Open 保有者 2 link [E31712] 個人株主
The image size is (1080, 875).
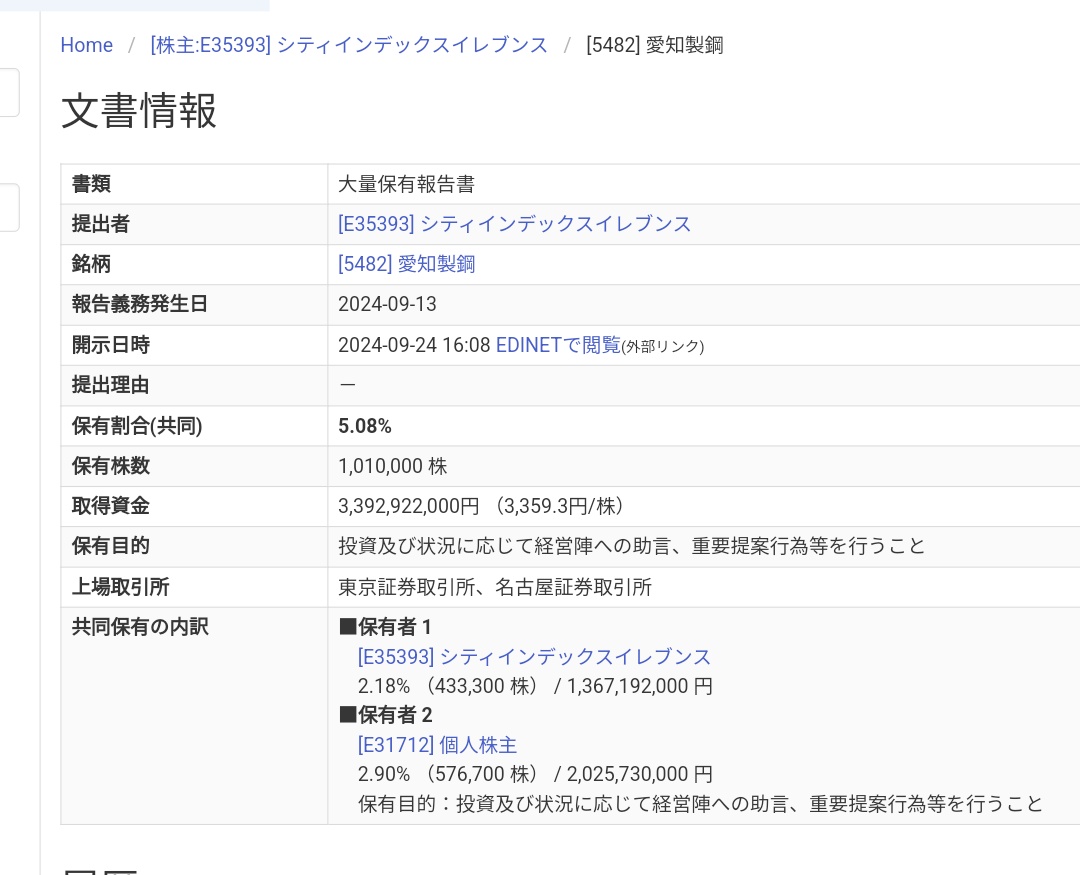click(437, 745)
